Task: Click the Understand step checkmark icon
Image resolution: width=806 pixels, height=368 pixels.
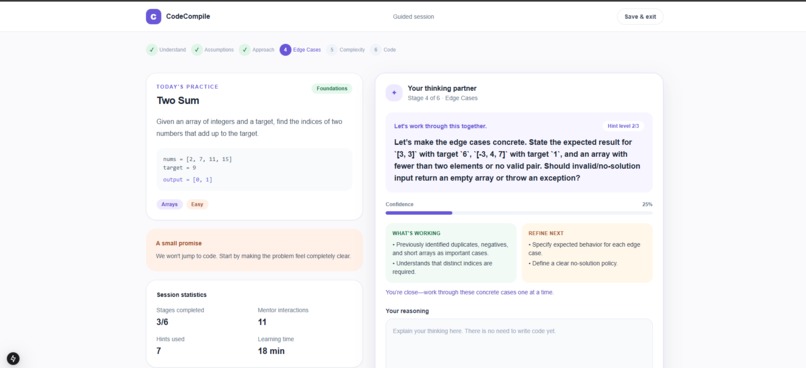Action: [152, 50]
